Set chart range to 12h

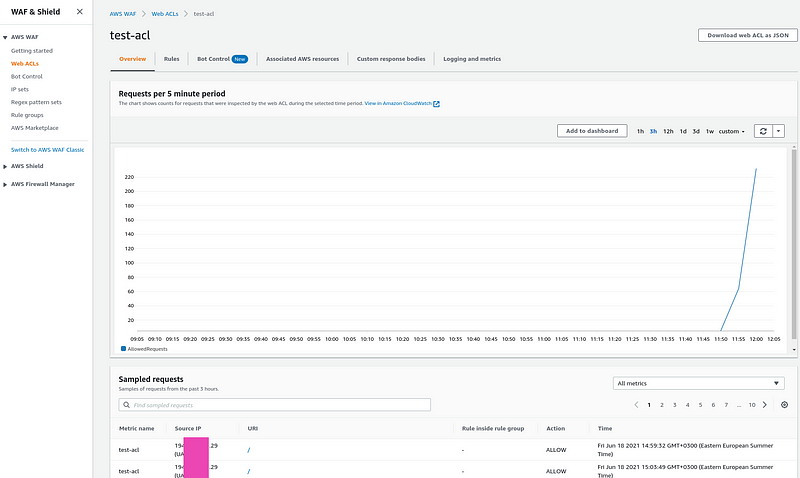[668, 131]
